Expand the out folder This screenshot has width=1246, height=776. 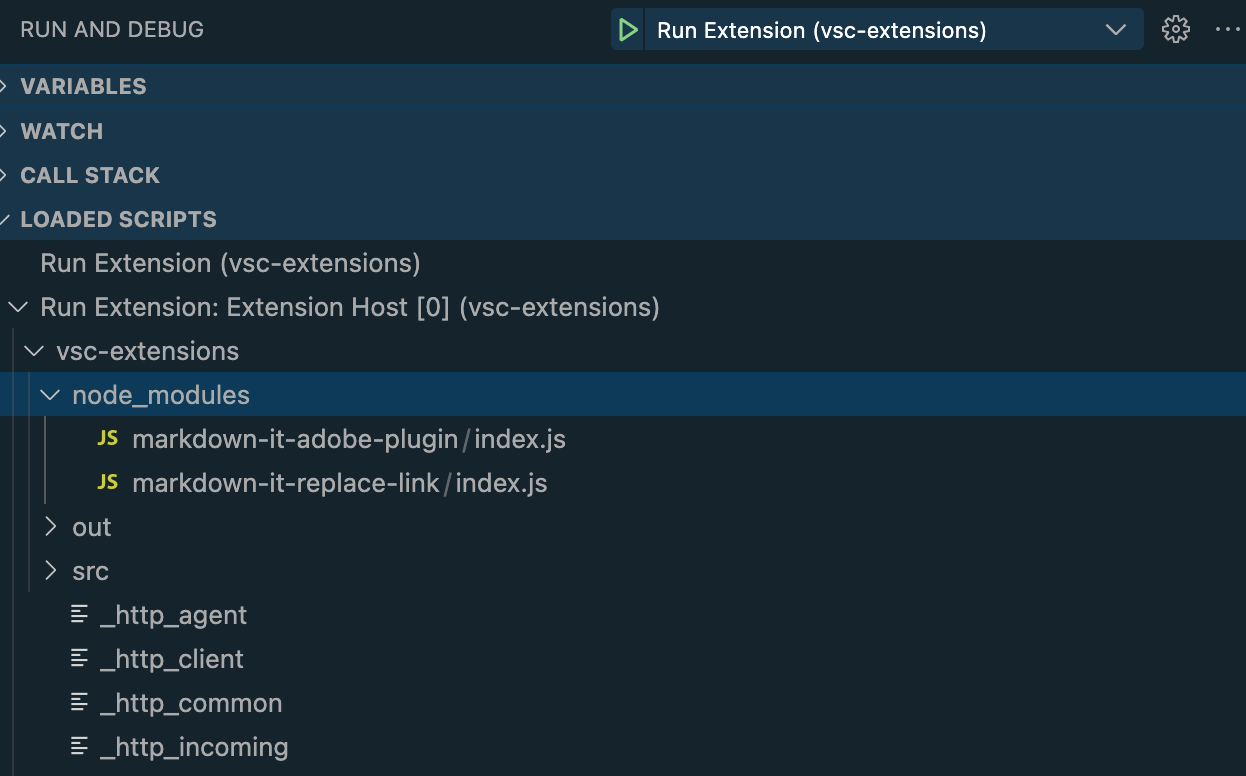(52, 527)
